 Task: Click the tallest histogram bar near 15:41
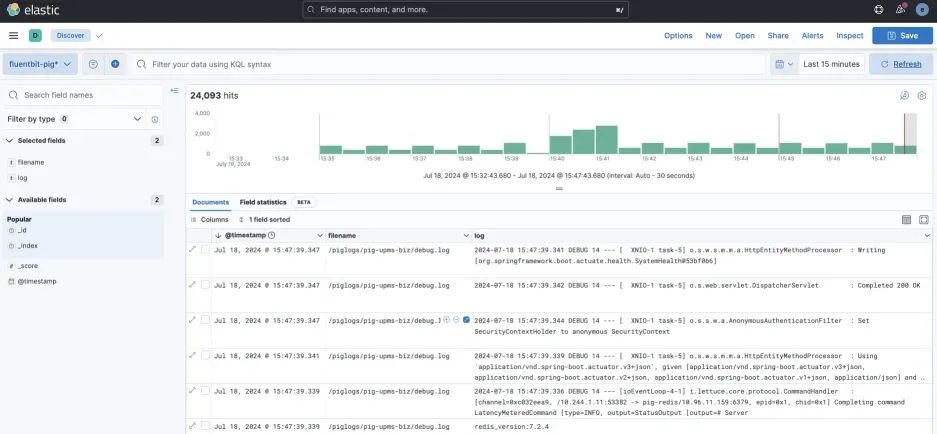click(606, 140)
